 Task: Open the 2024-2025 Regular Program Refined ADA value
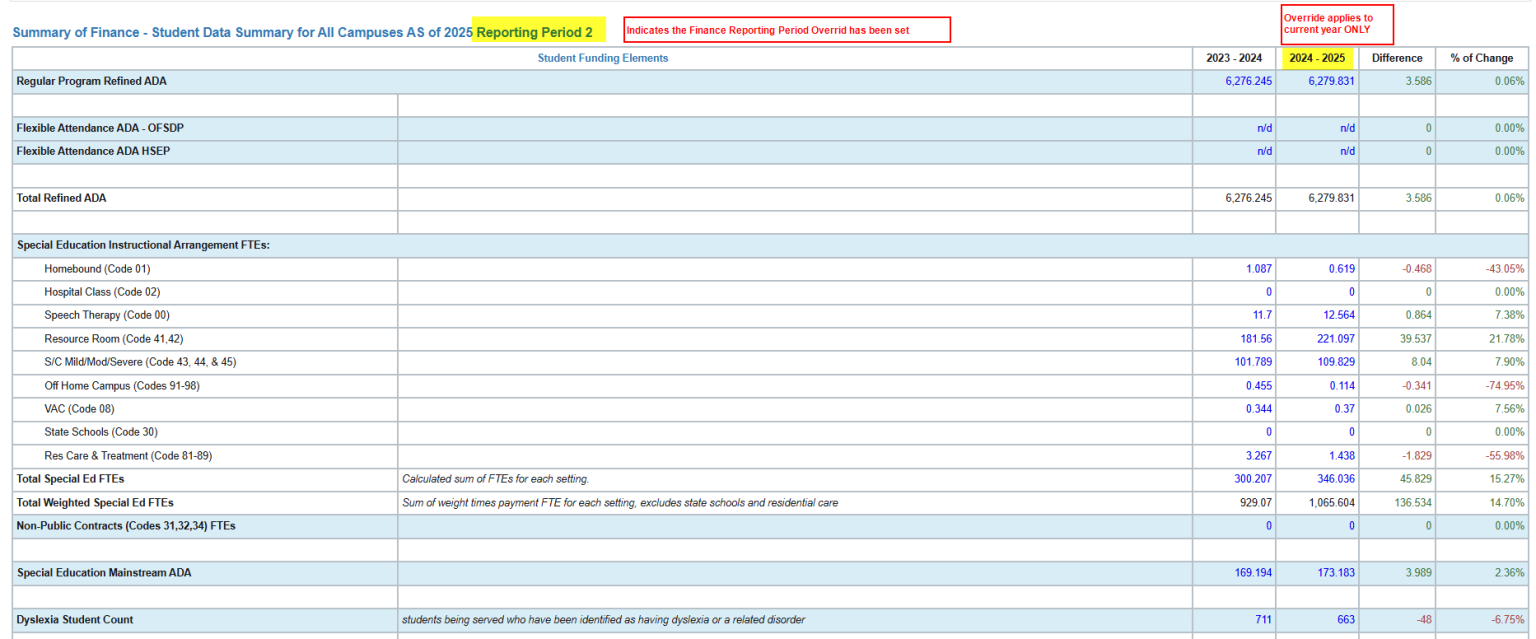(1331, 81)
